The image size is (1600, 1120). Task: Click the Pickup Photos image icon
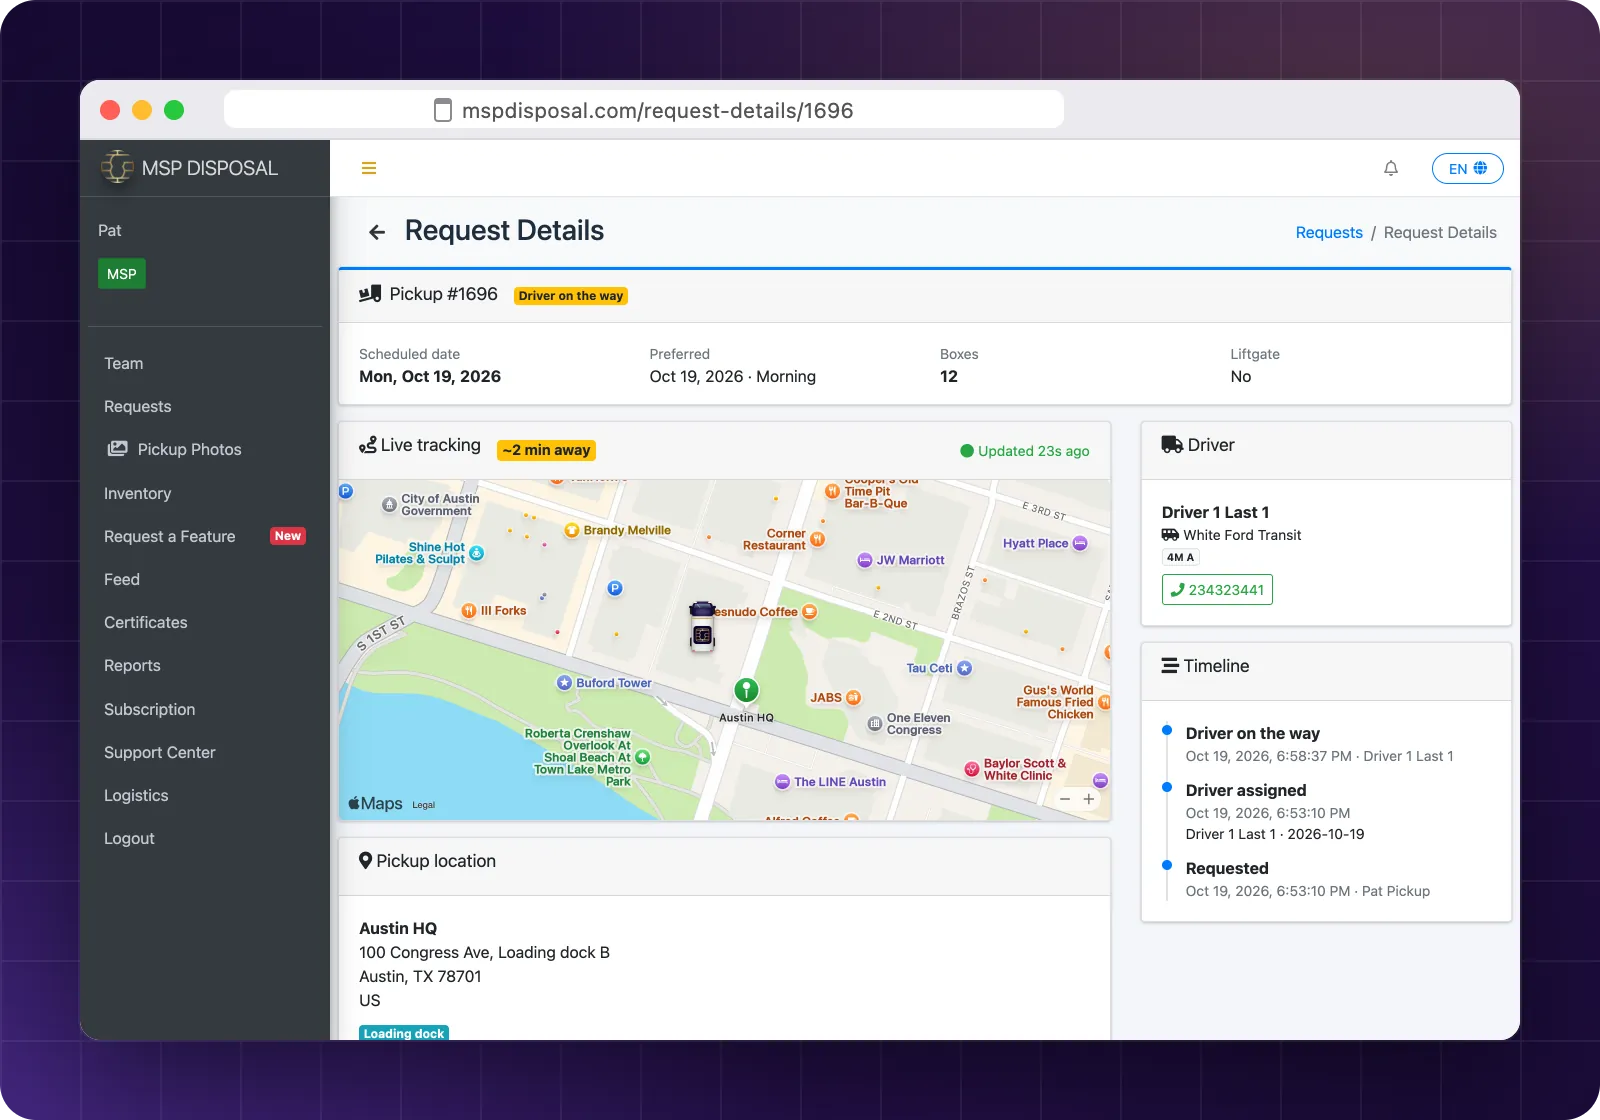[x=118, y=449]
